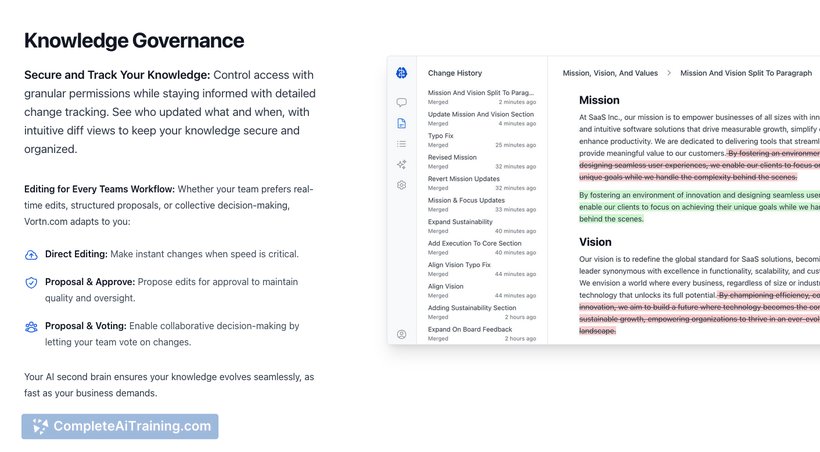The image size is (820, 452).
Task: Select Mission And Vision Split To Paragraph breadcrumb
Action: tap(746, 73)
